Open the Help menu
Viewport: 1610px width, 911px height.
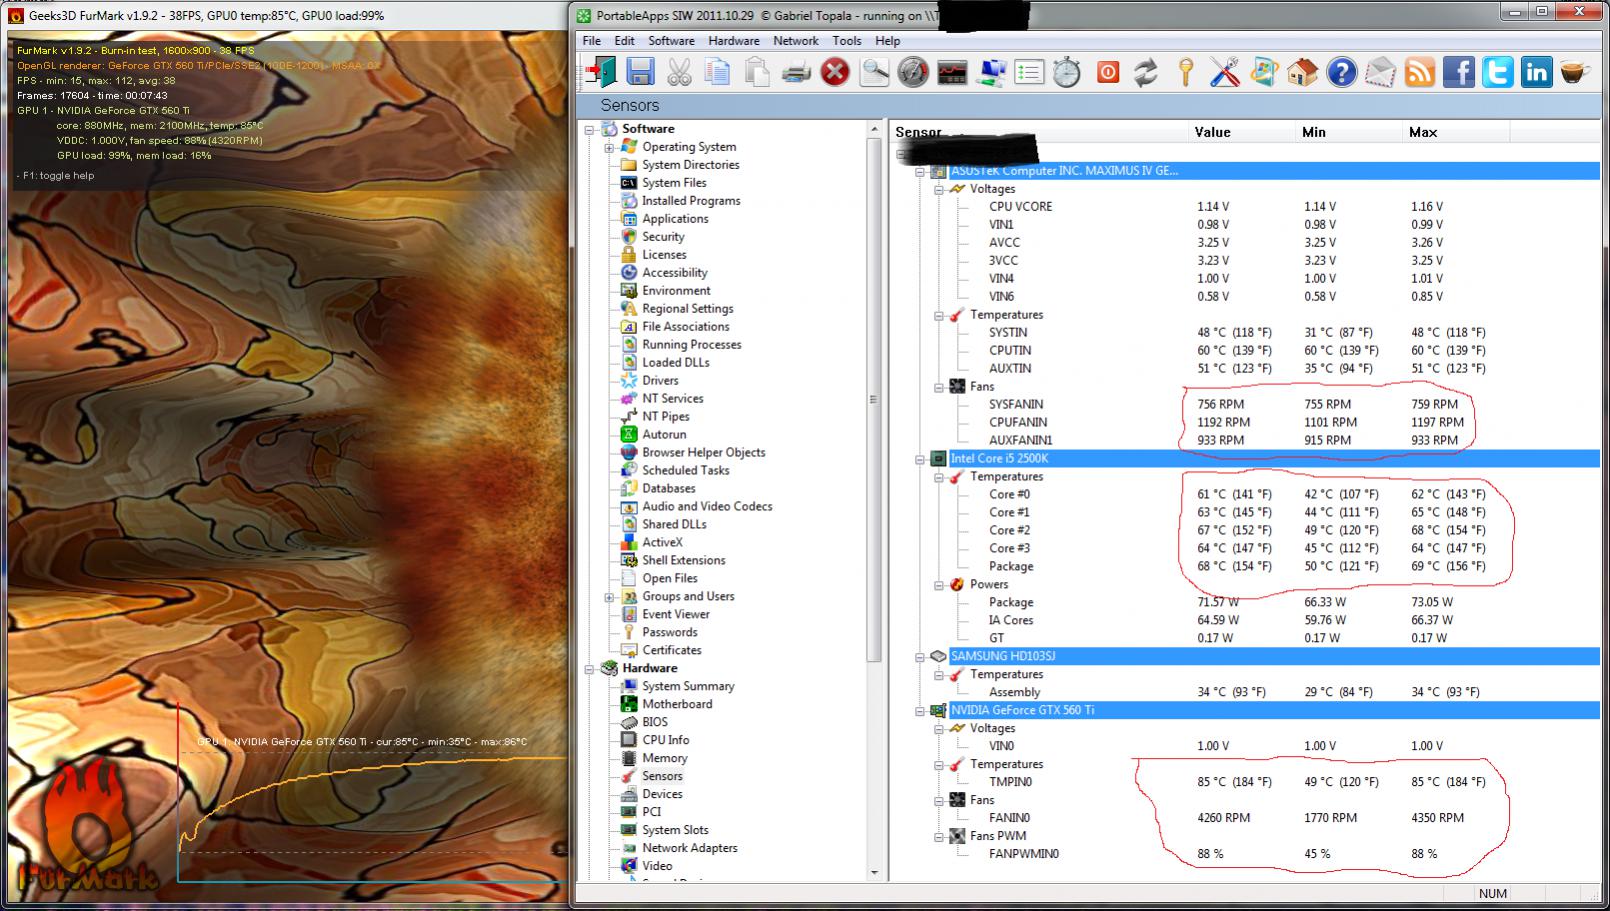pos(888,41)
